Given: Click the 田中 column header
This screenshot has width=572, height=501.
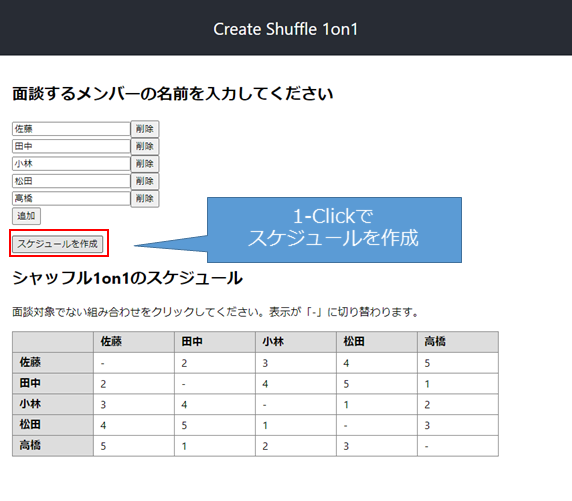Looking at the screenshot, I should 215,342.
